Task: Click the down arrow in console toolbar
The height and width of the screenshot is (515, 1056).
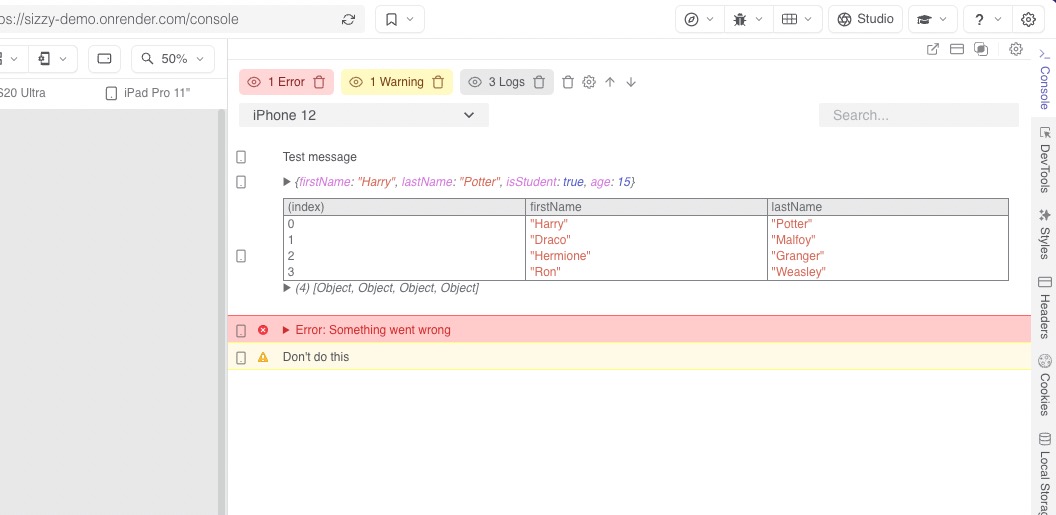Action: 631,82
